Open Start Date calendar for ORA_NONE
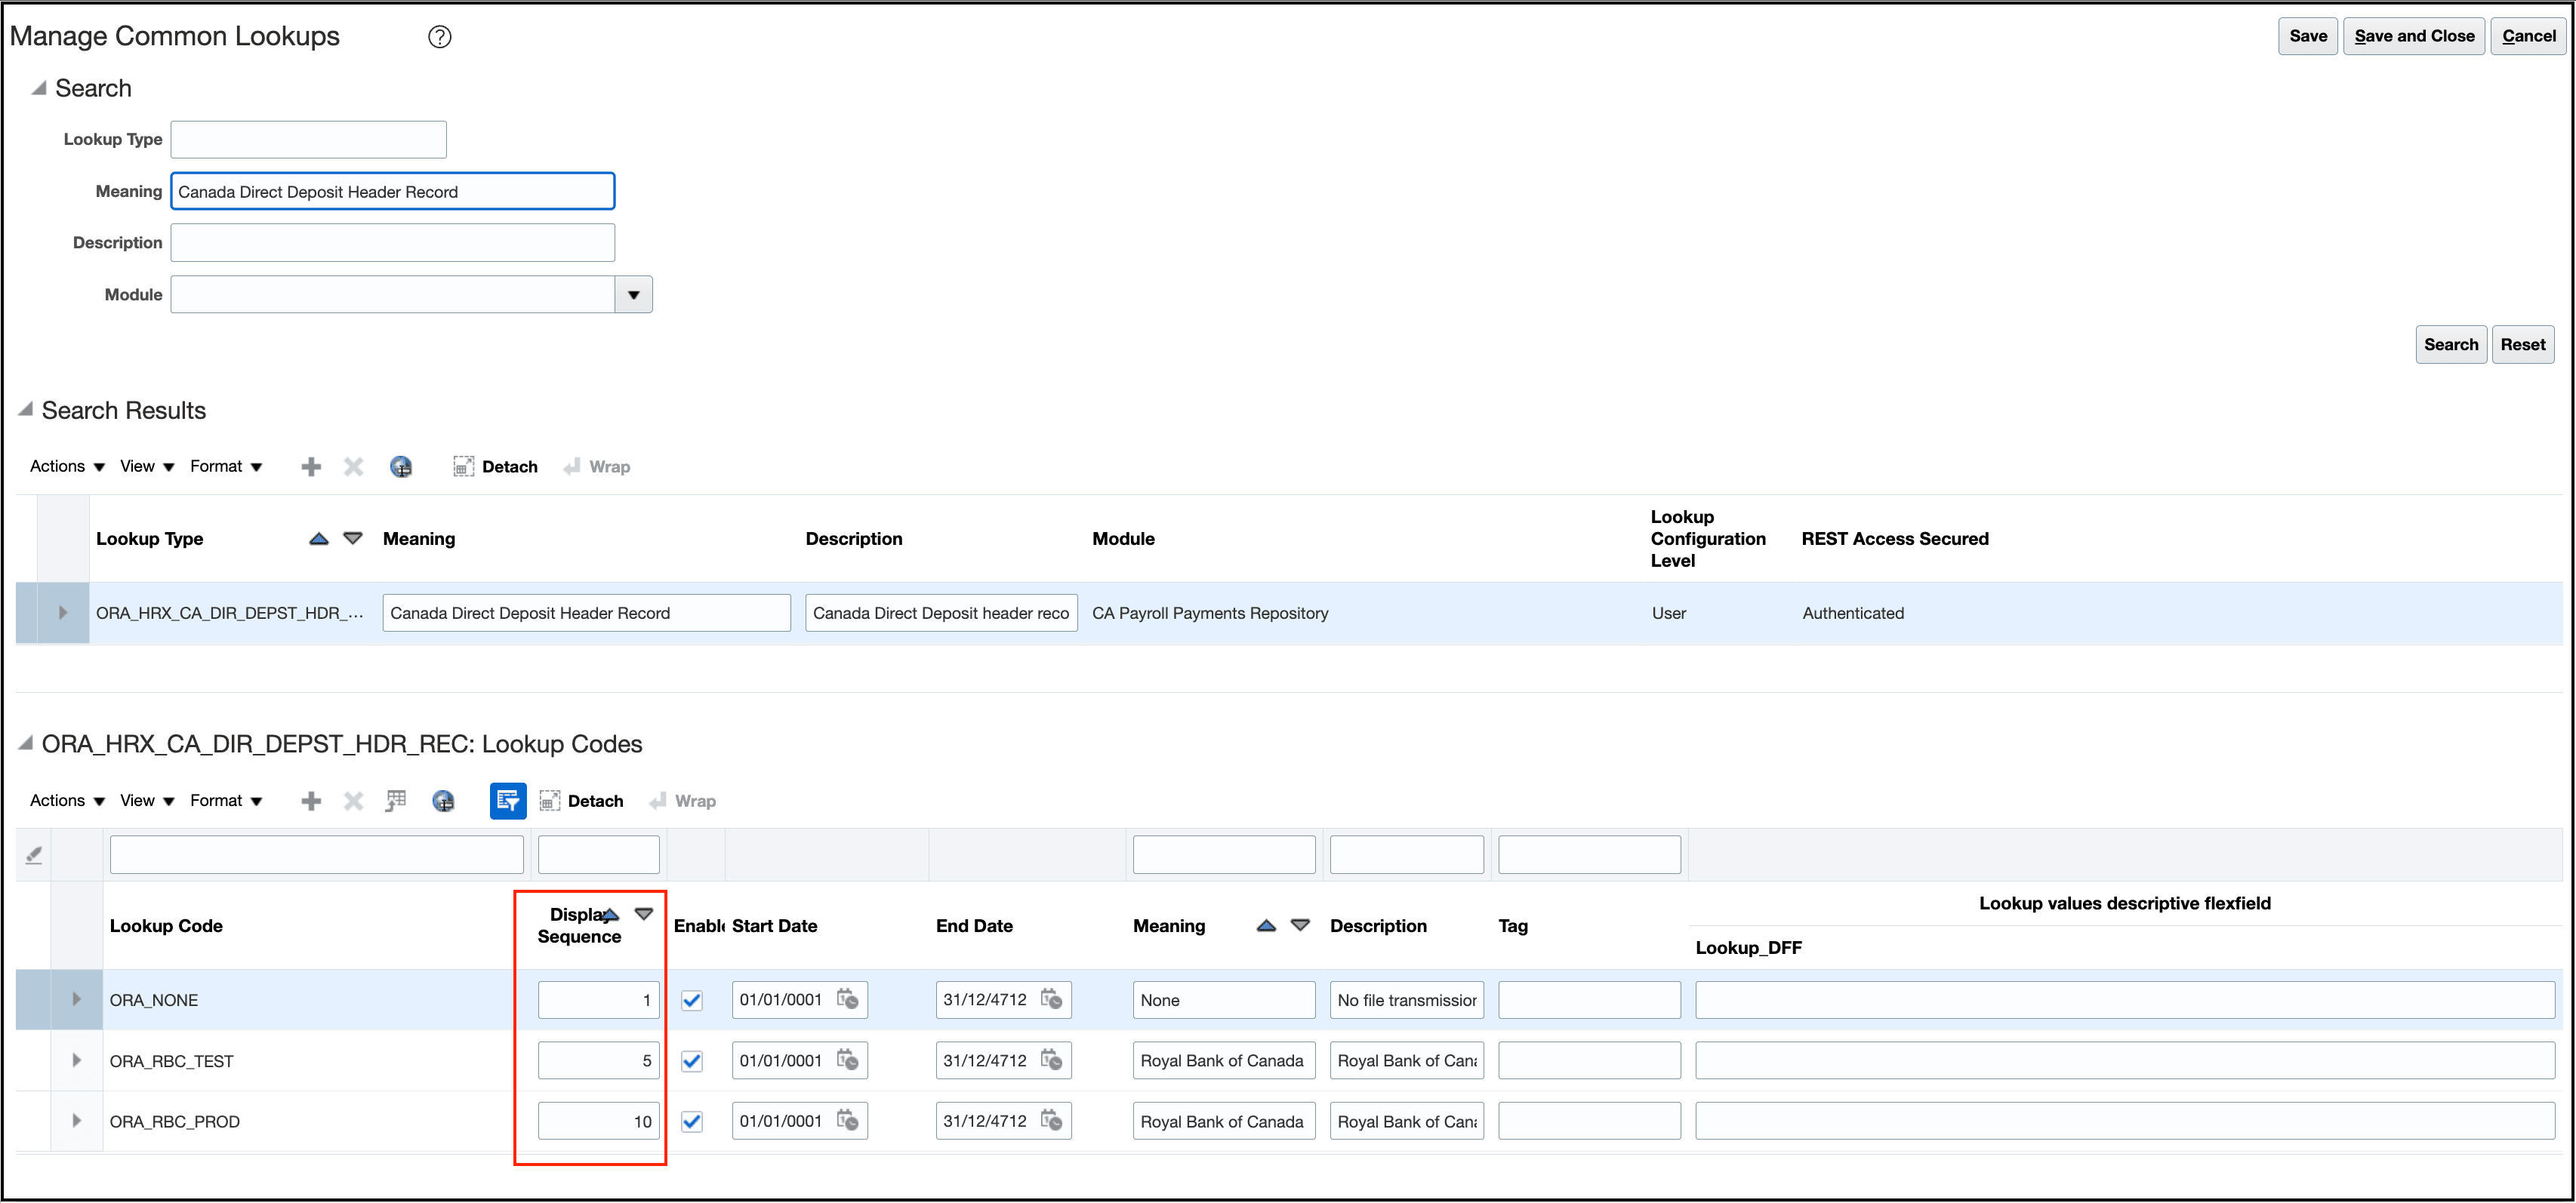Screen dimensions: 2576x1203 click(848, 1000)
